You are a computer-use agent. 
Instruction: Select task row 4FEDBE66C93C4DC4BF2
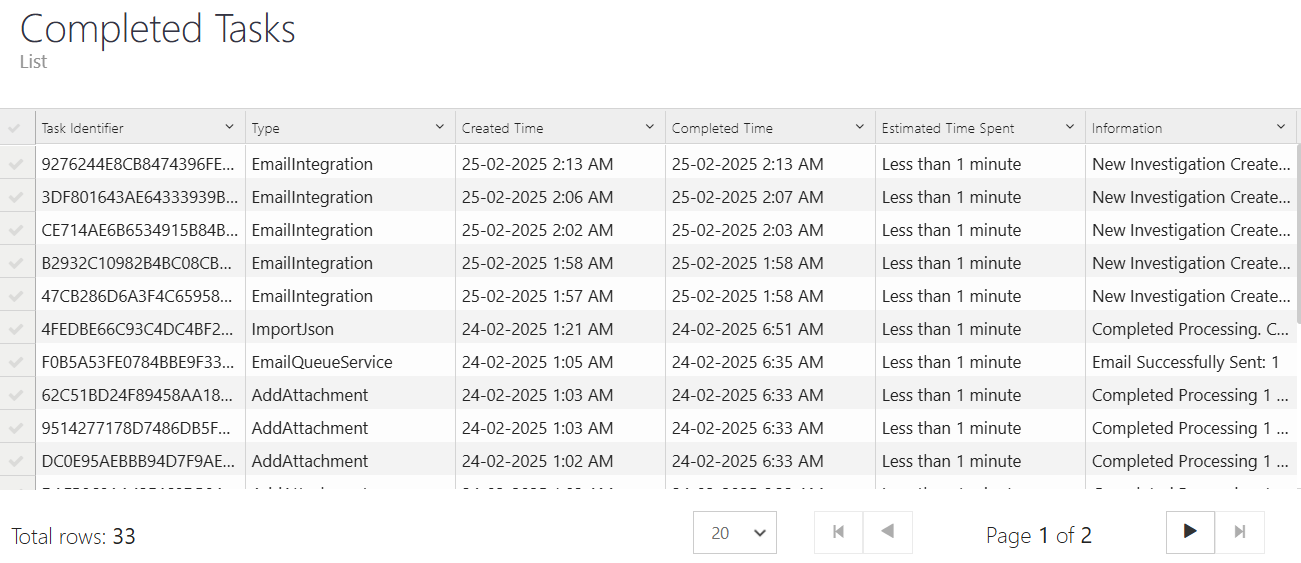tap(138, 329)
